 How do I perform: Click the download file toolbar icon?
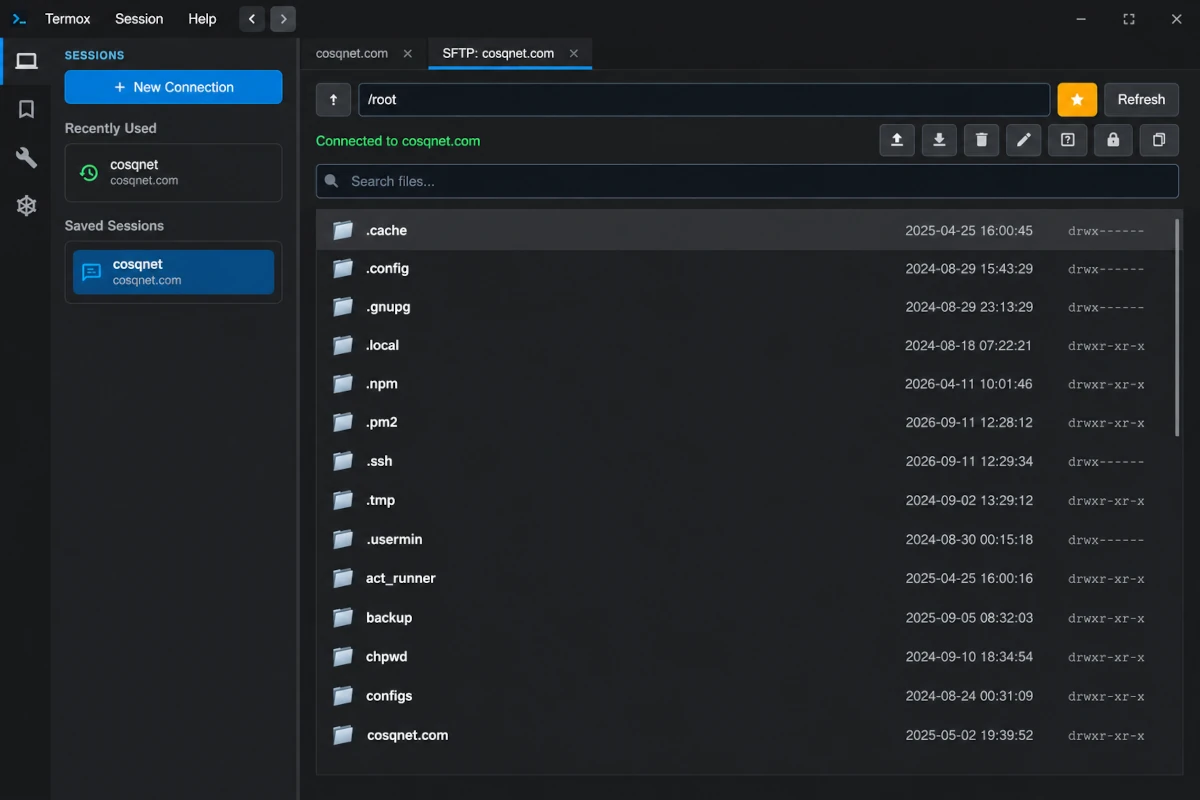(939, 140)
